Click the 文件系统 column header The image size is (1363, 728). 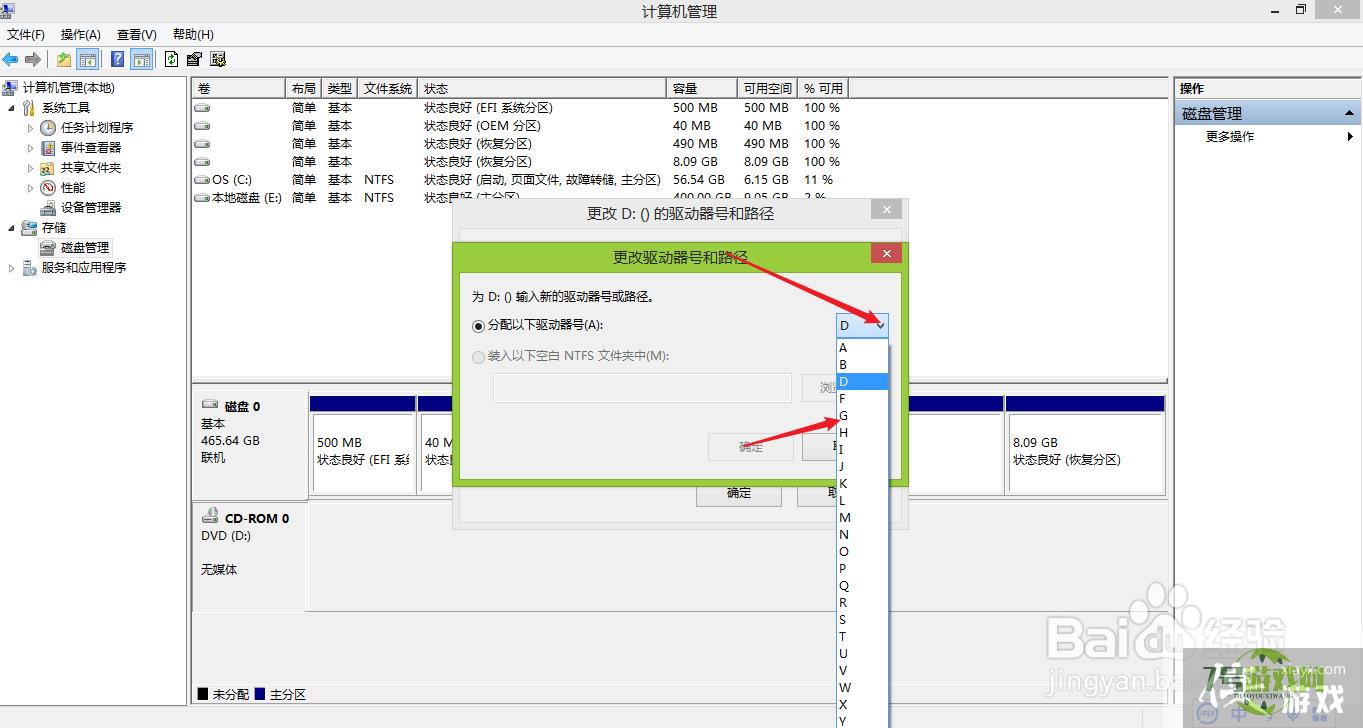click(387, 88)
